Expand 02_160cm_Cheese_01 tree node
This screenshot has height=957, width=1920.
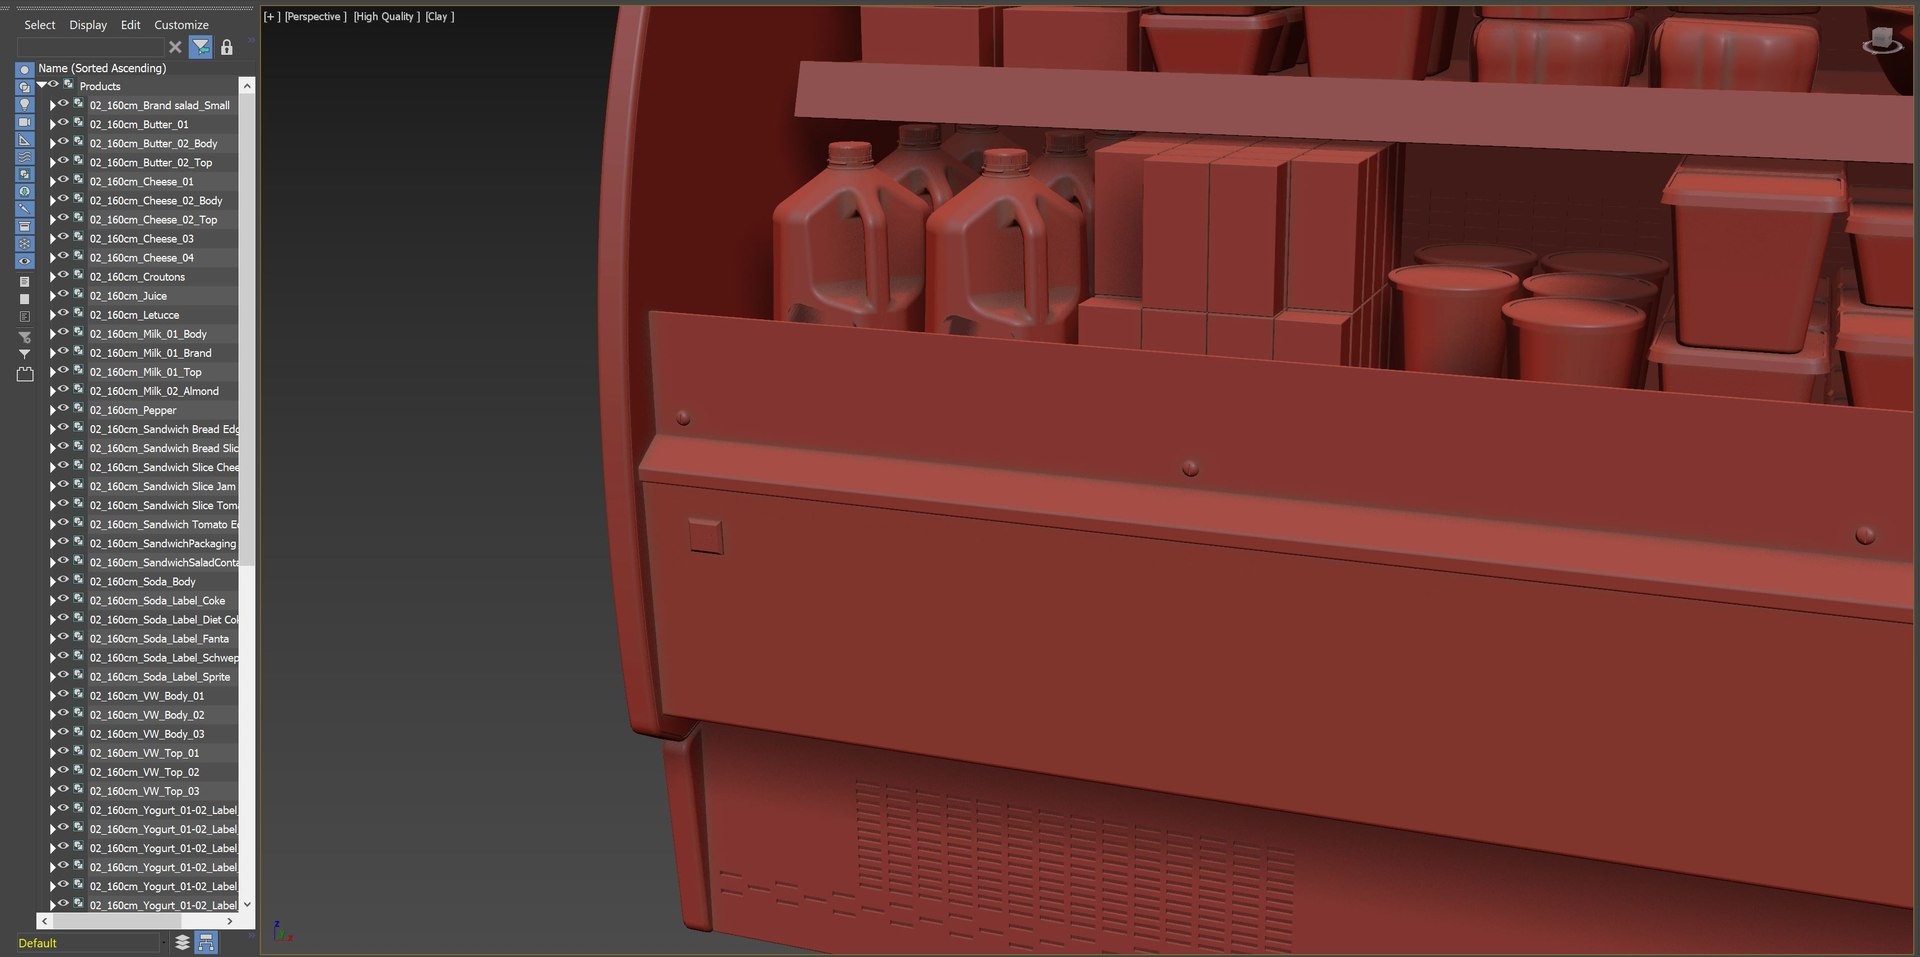point(52,182)
